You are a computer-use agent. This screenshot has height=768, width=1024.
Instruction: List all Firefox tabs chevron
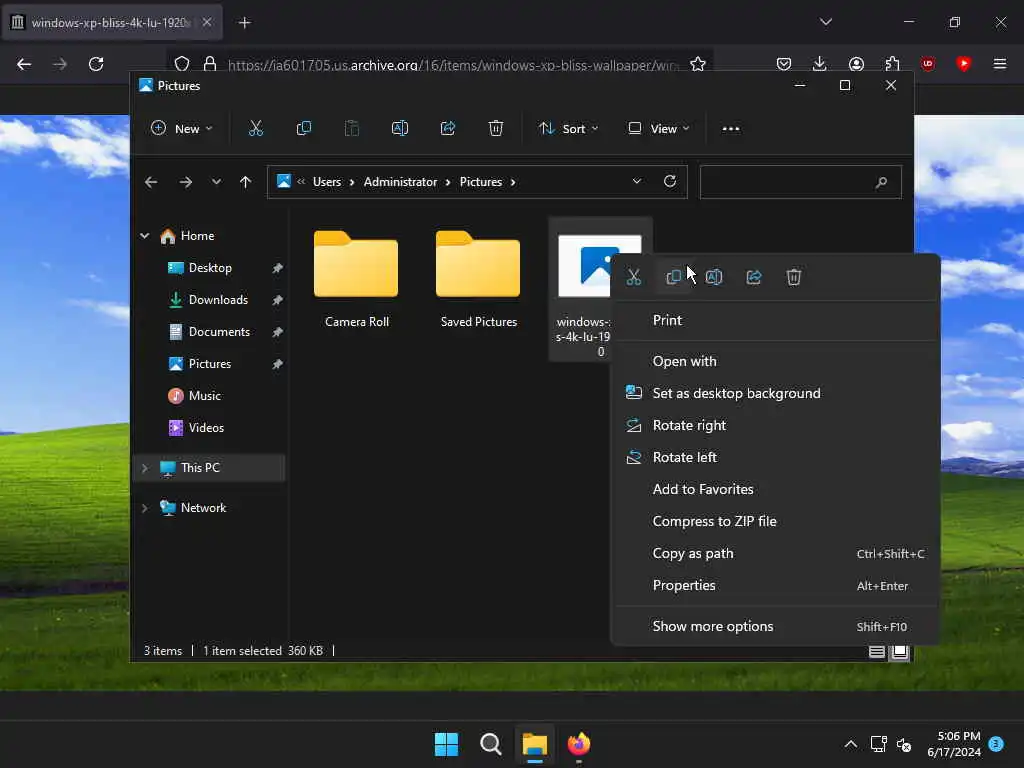pos(826,22)
